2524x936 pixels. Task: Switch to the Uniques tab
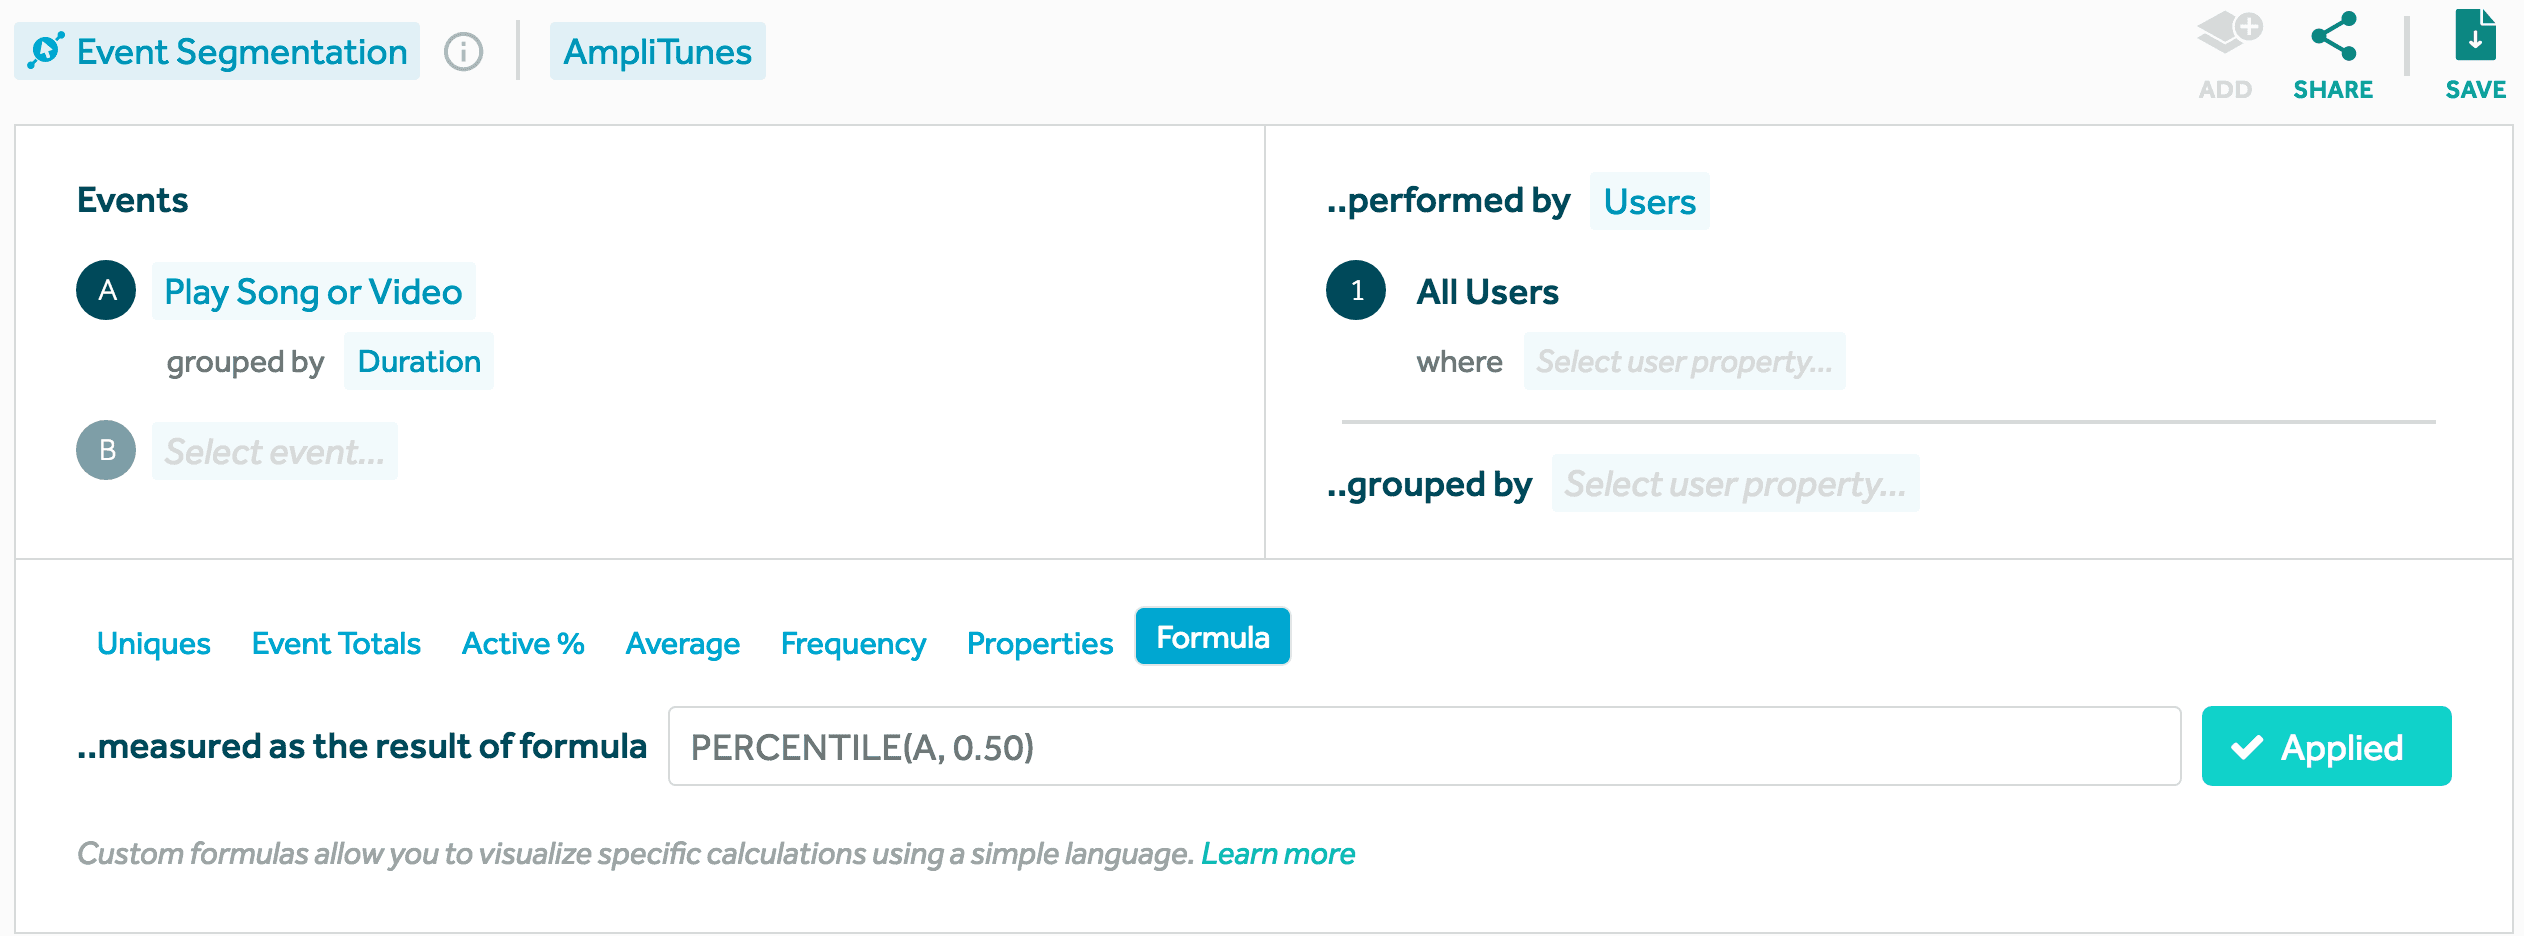[x=154, y=643]
